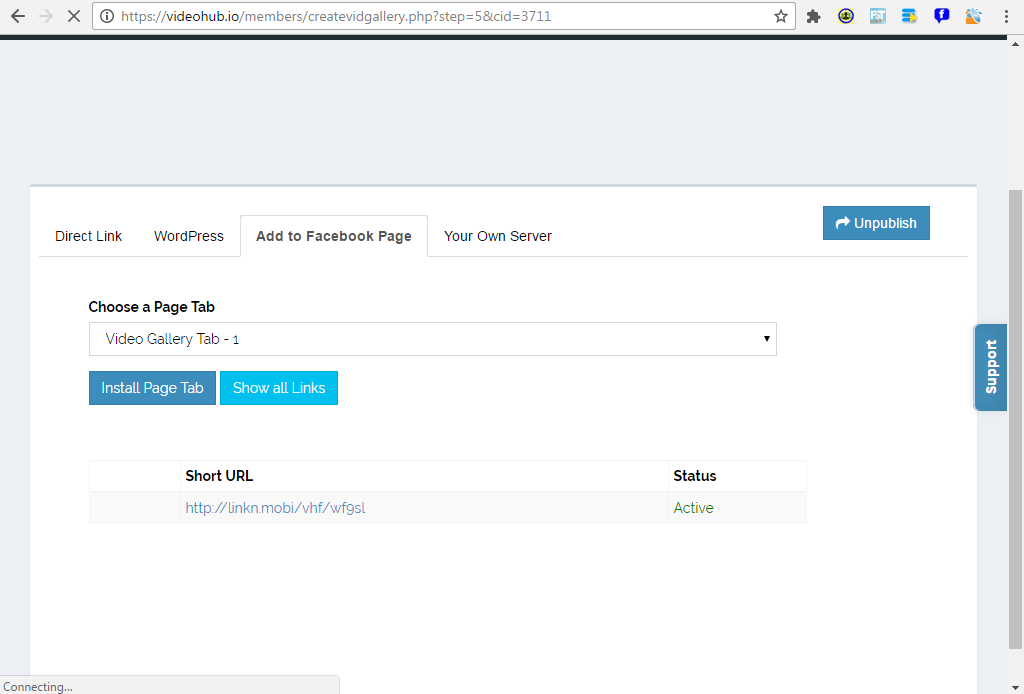Click the Short URL column header
Viewport: 1024px width, 694px height.
(219, 476)
